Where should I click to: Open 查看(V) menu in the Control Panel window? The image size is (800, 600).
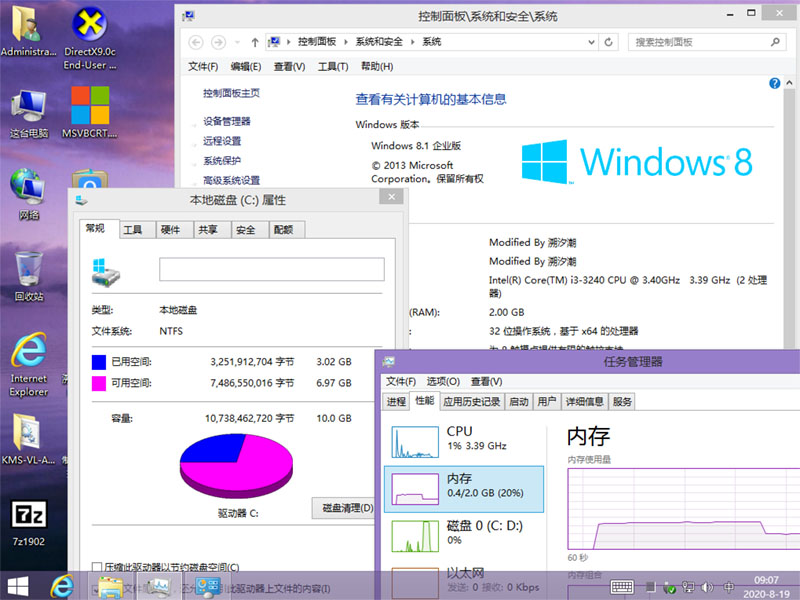289,66
